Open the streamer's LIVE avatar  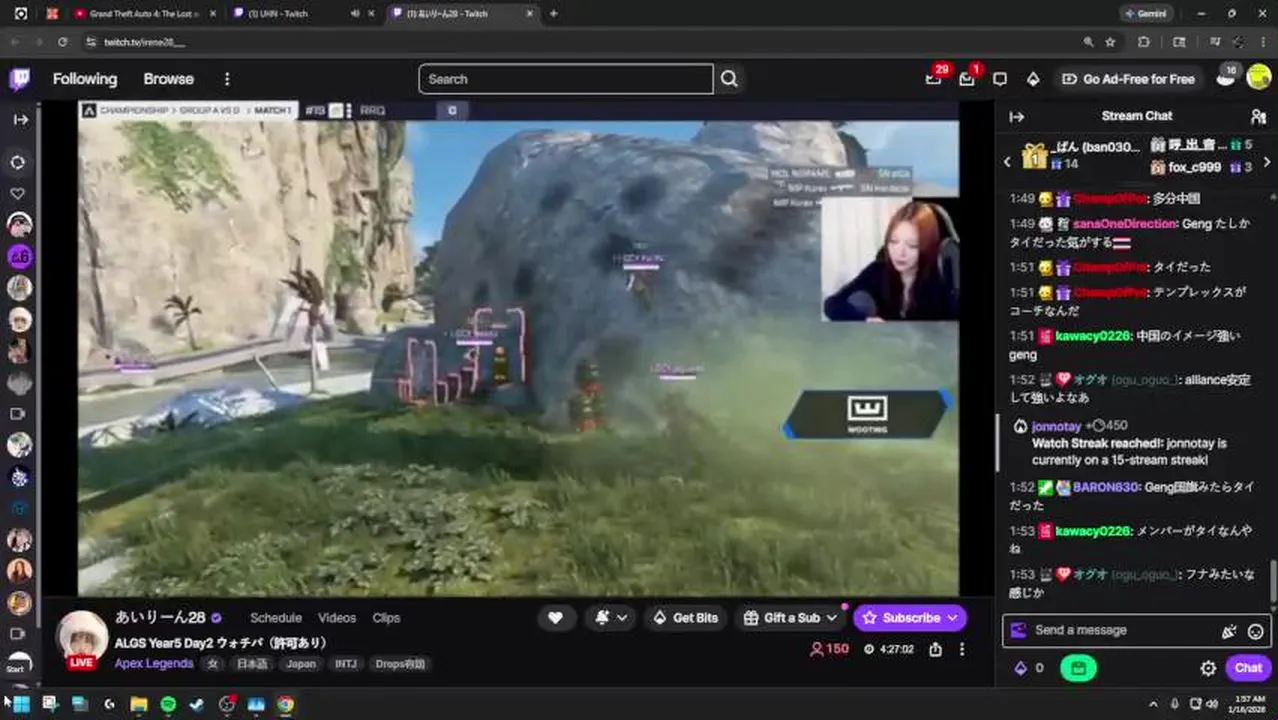(x=81, y=638)
